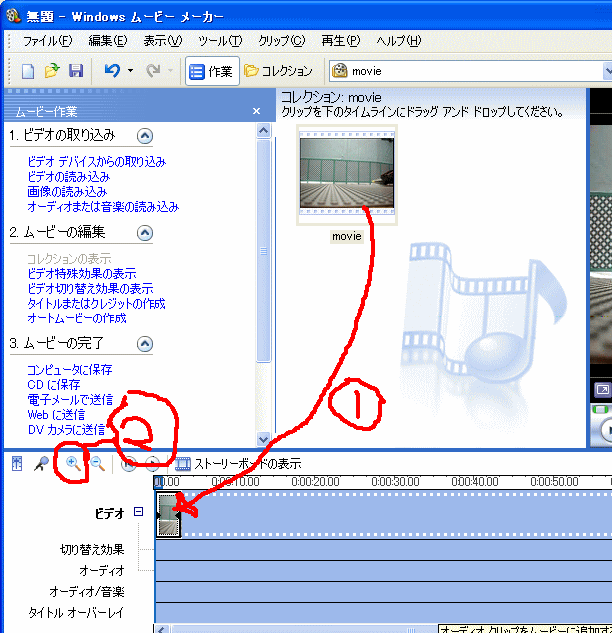Zoom in the timeline with magnifier plus
This screenshot has height=633, width=612.
[73, 464]
